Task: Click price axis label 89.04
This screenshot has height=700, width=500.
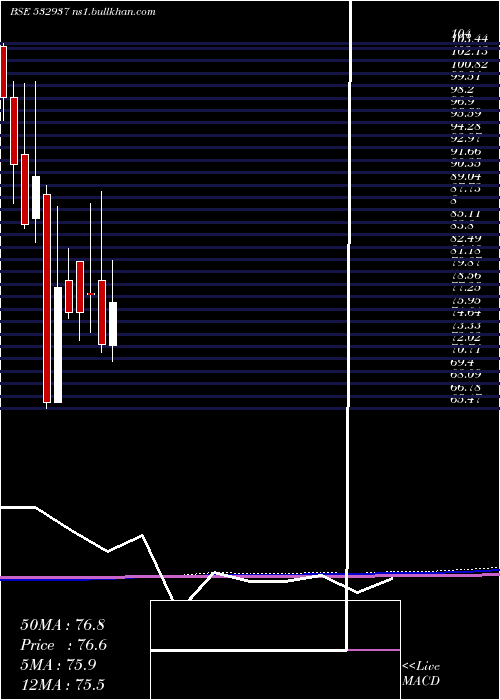Action: coord(467,177)
